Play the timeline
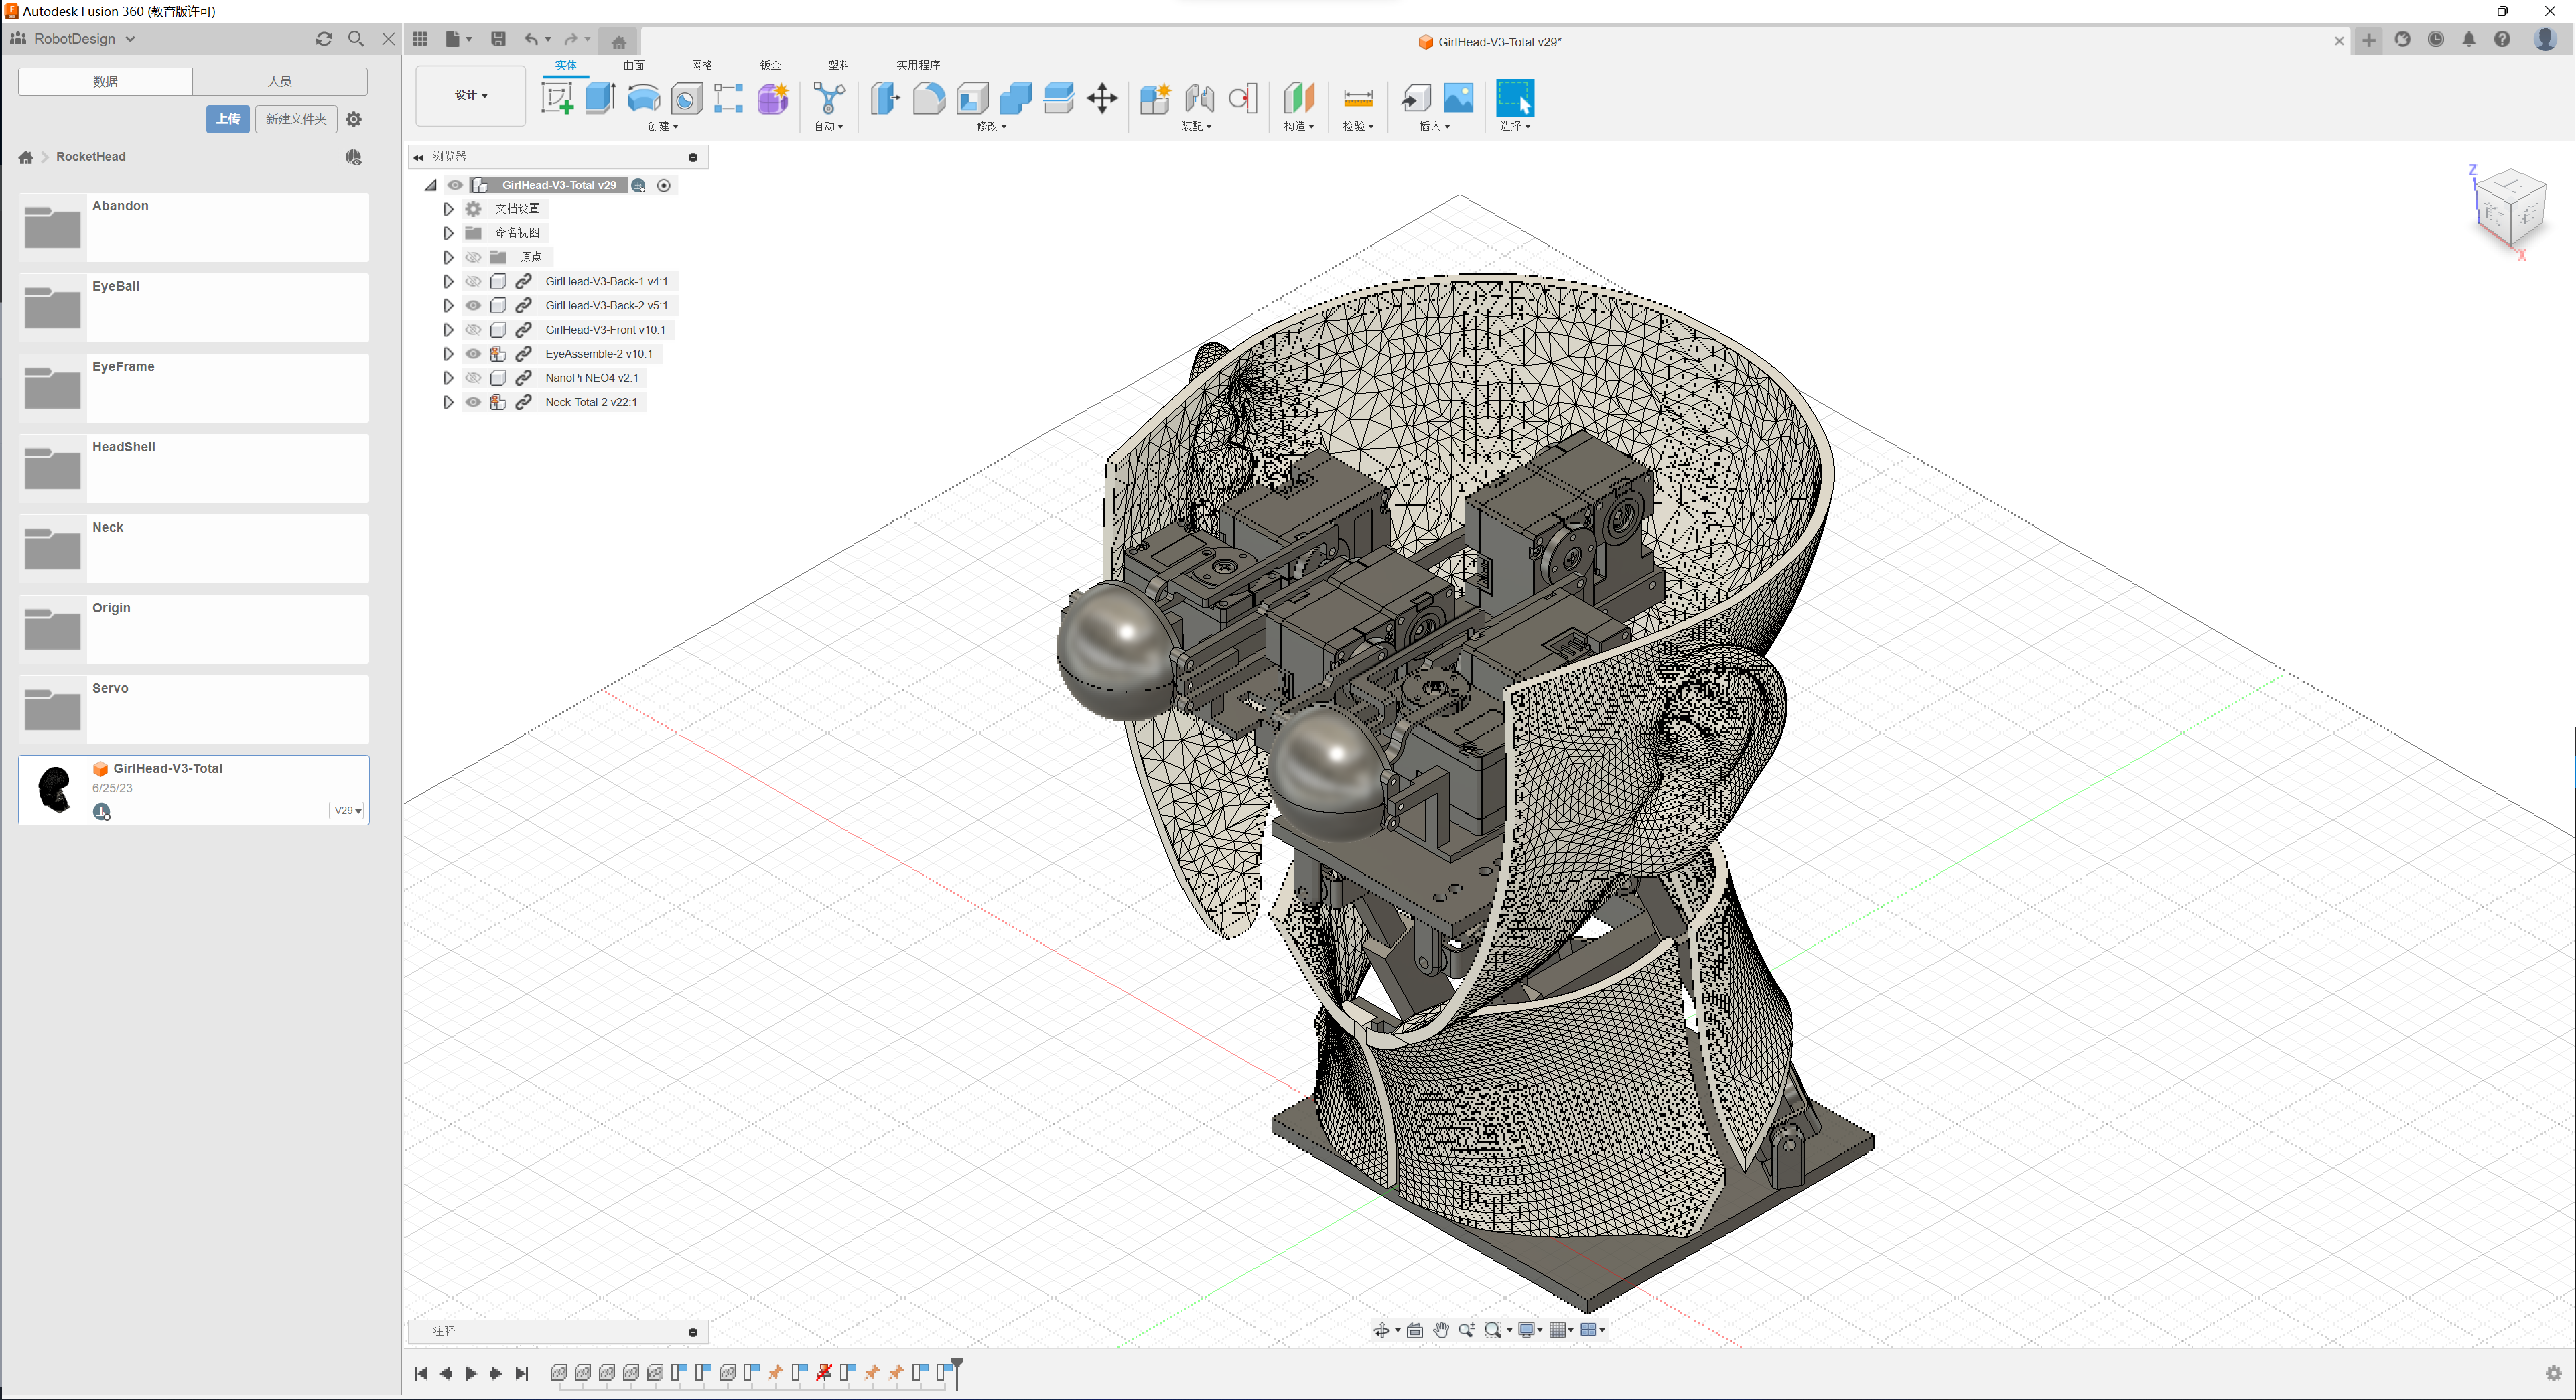 click(x=471, y=1373)
